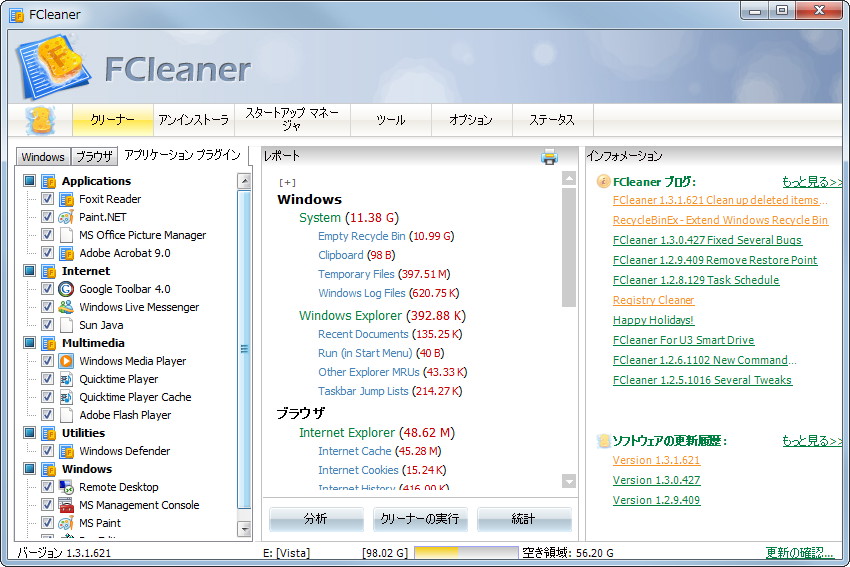The width and height of the screenshot is (850, 567).
Task: Expand the report with the [+] toggle
Action: coord(287,183)
